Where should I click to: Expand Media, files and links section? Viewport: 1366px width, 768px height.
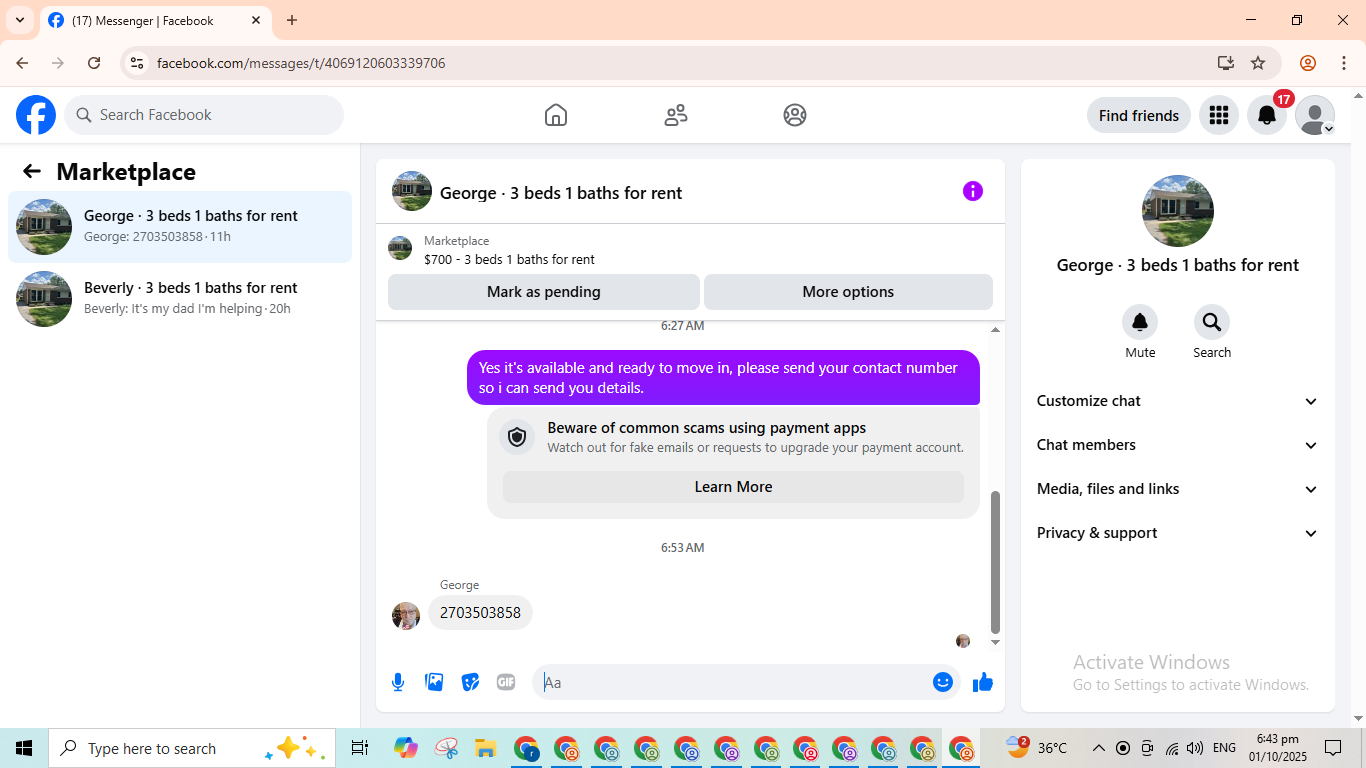(x=1178, y=489)
